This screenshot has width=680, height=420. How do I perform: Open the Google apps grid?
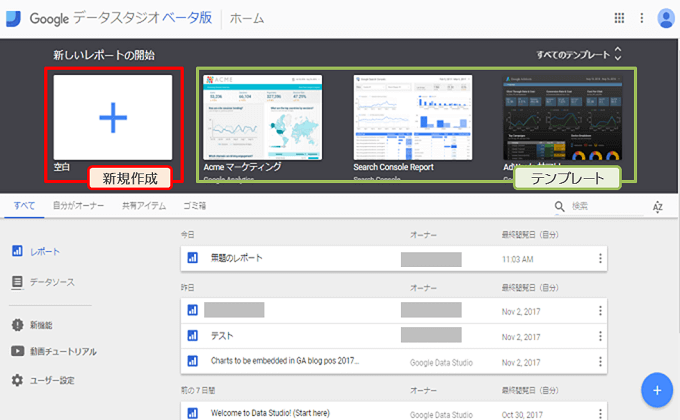(619, 18)
